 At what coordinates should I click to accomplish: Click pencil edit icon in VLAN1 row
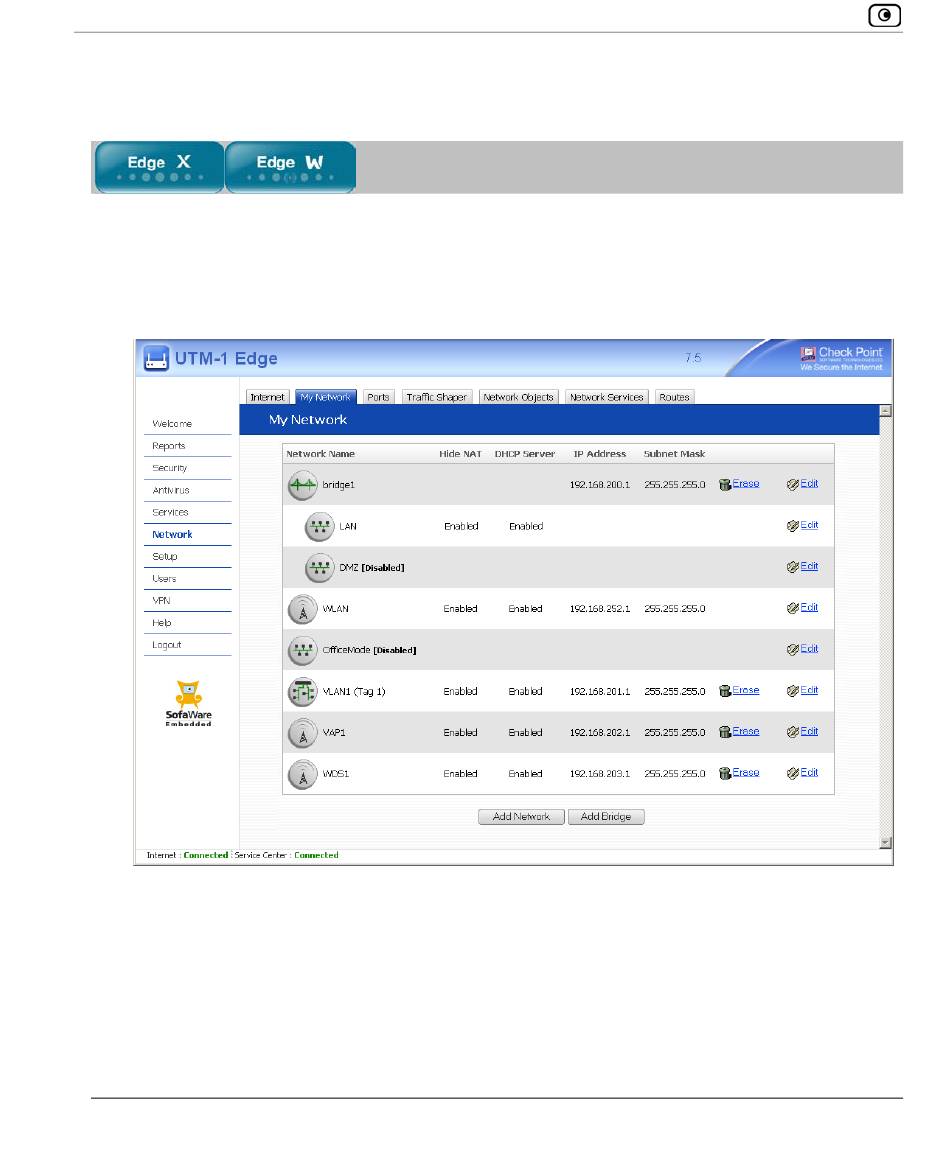coord(793,692)
